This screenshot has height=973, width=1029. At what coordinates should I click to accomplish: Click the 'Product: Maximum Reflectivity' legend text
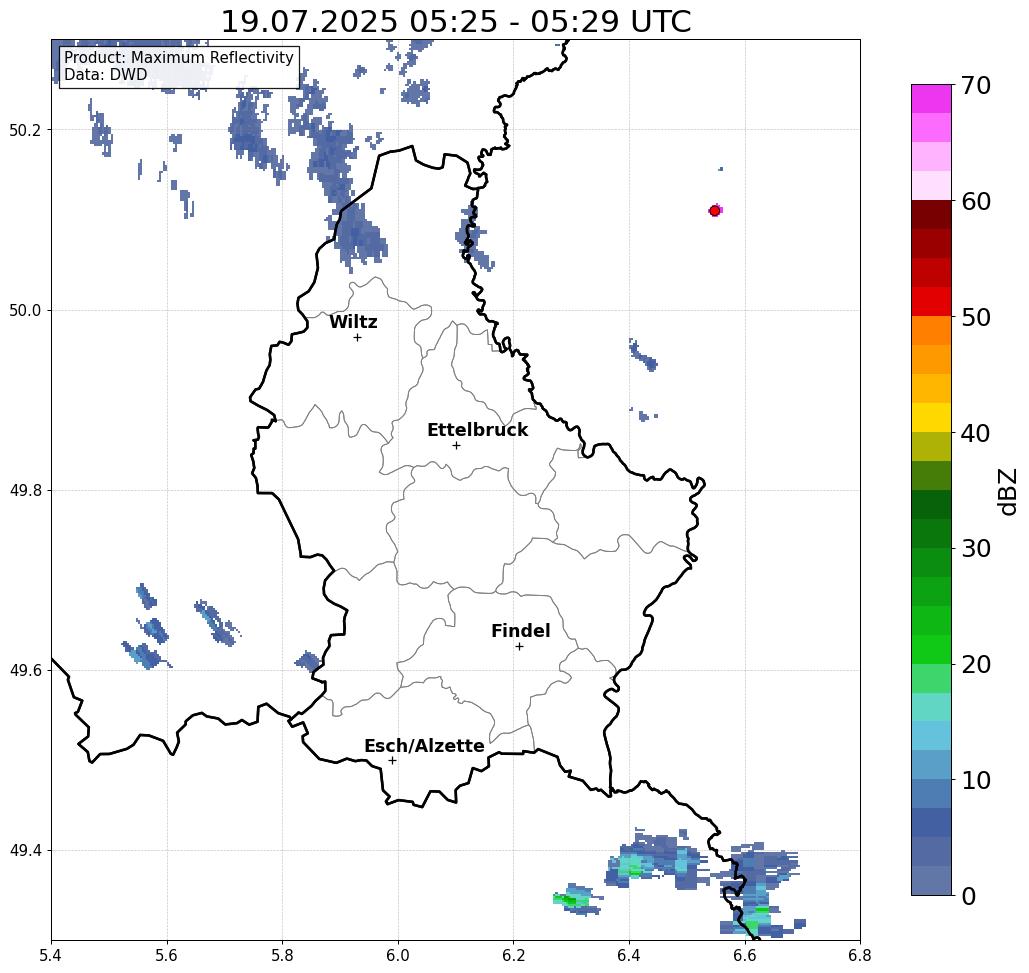tap(178, 58)
